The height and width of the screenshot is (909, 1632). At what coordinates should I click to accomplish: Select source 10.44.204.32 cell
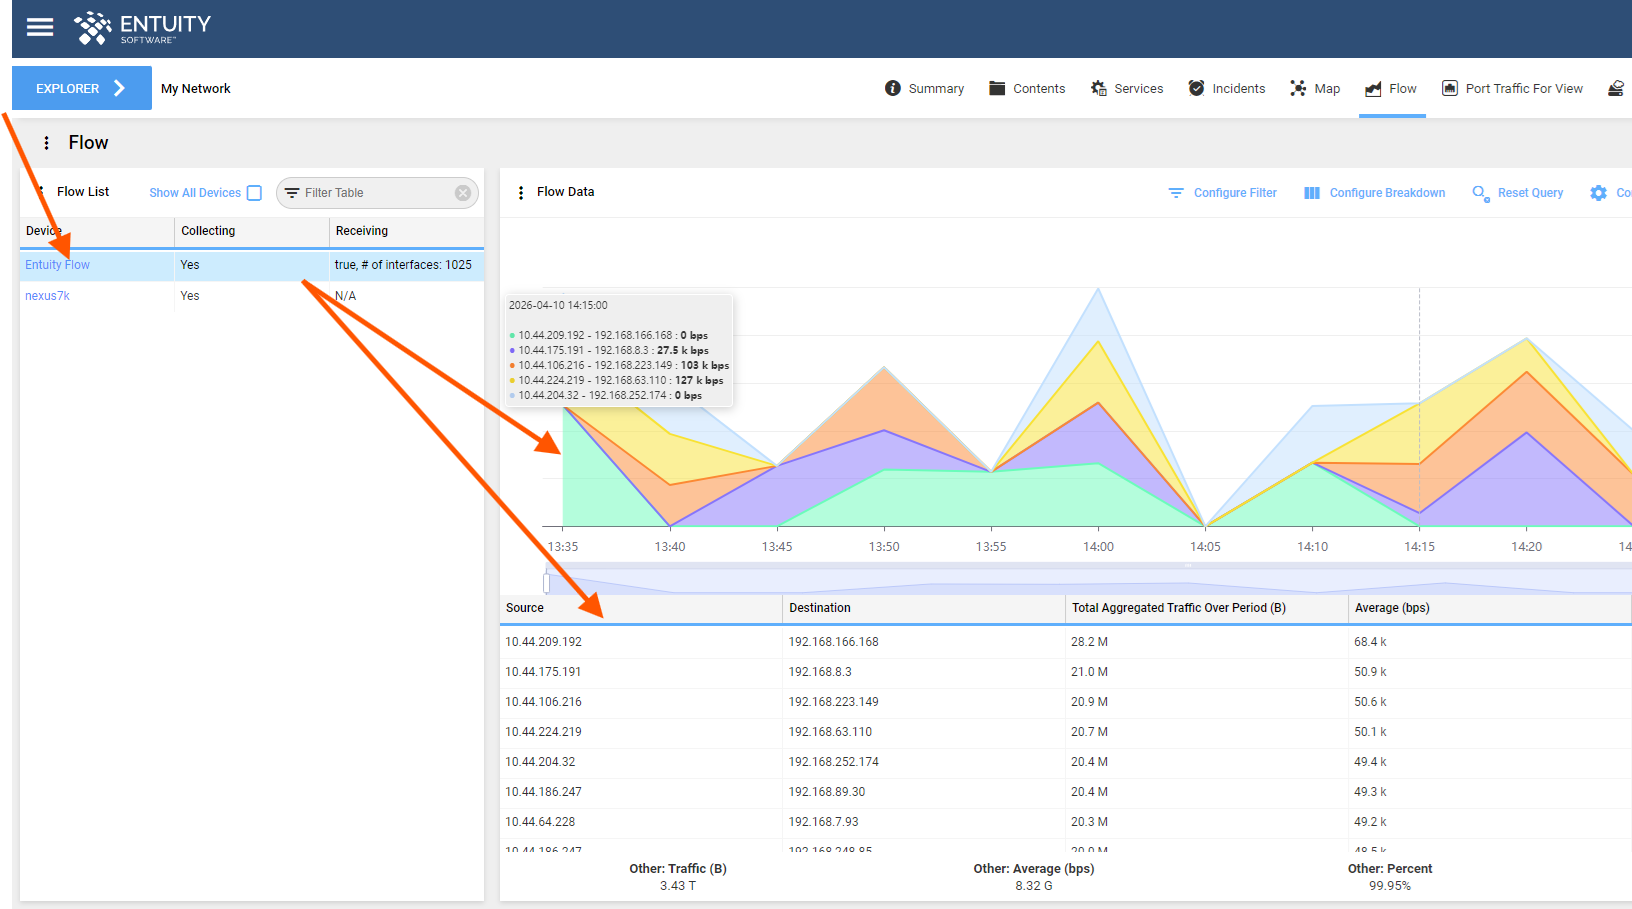[641, 762]
